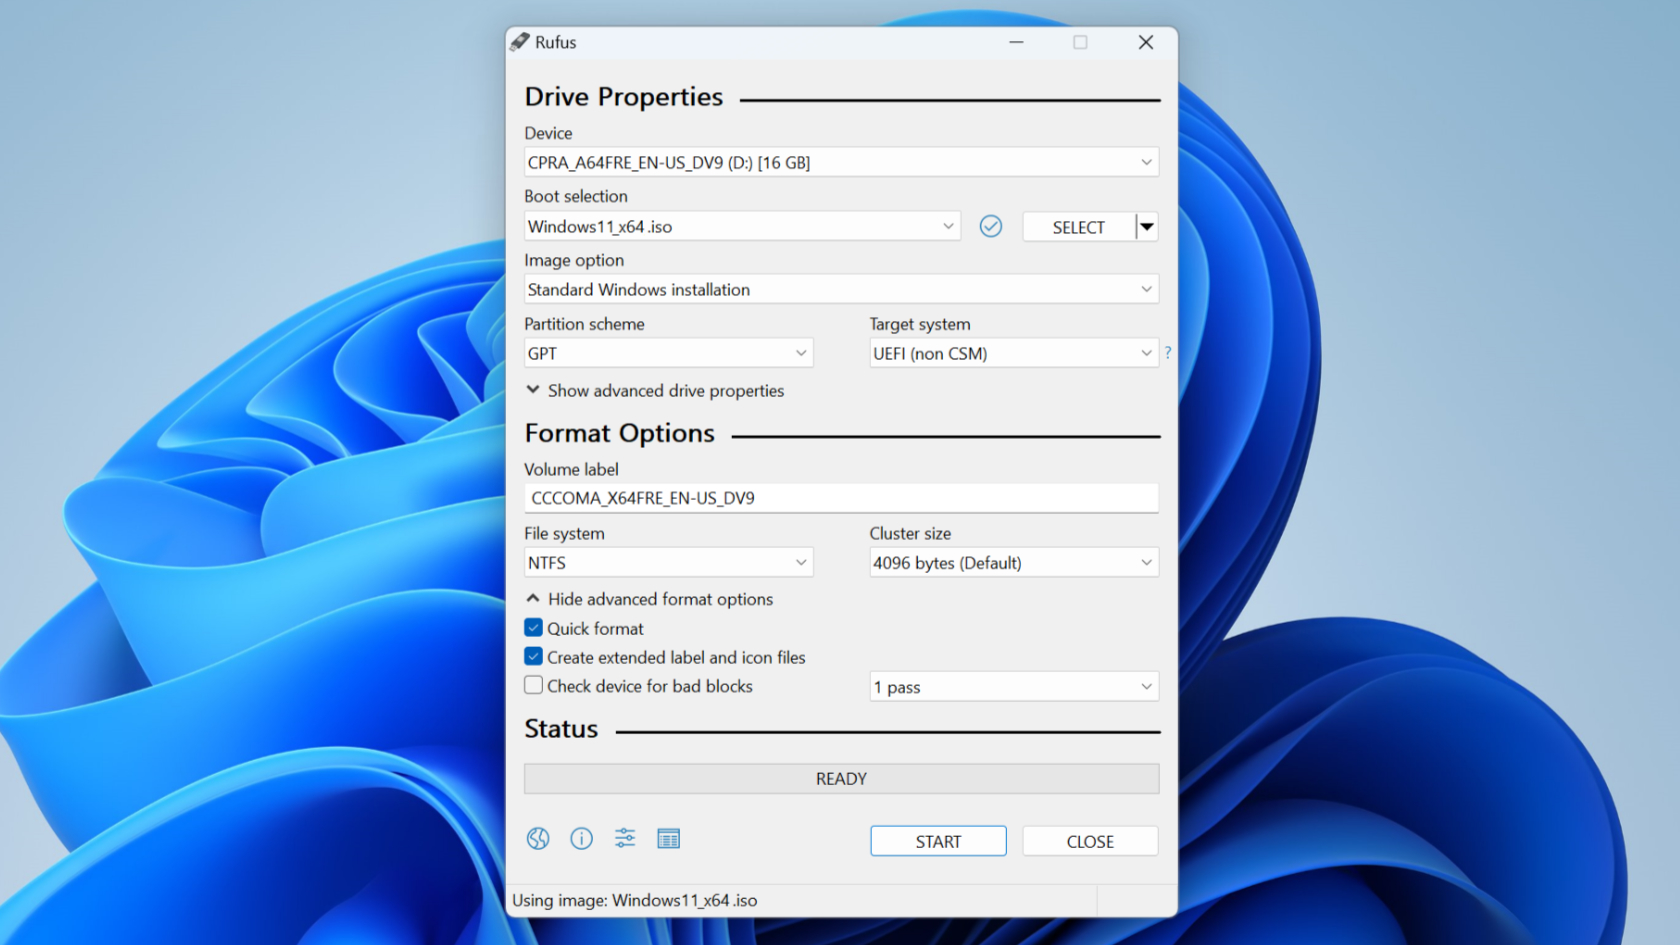The height and width of the screenshot is (945, 1680).
Task: Click the checksum checkmark icon
Action: click(x=990, y=227)
